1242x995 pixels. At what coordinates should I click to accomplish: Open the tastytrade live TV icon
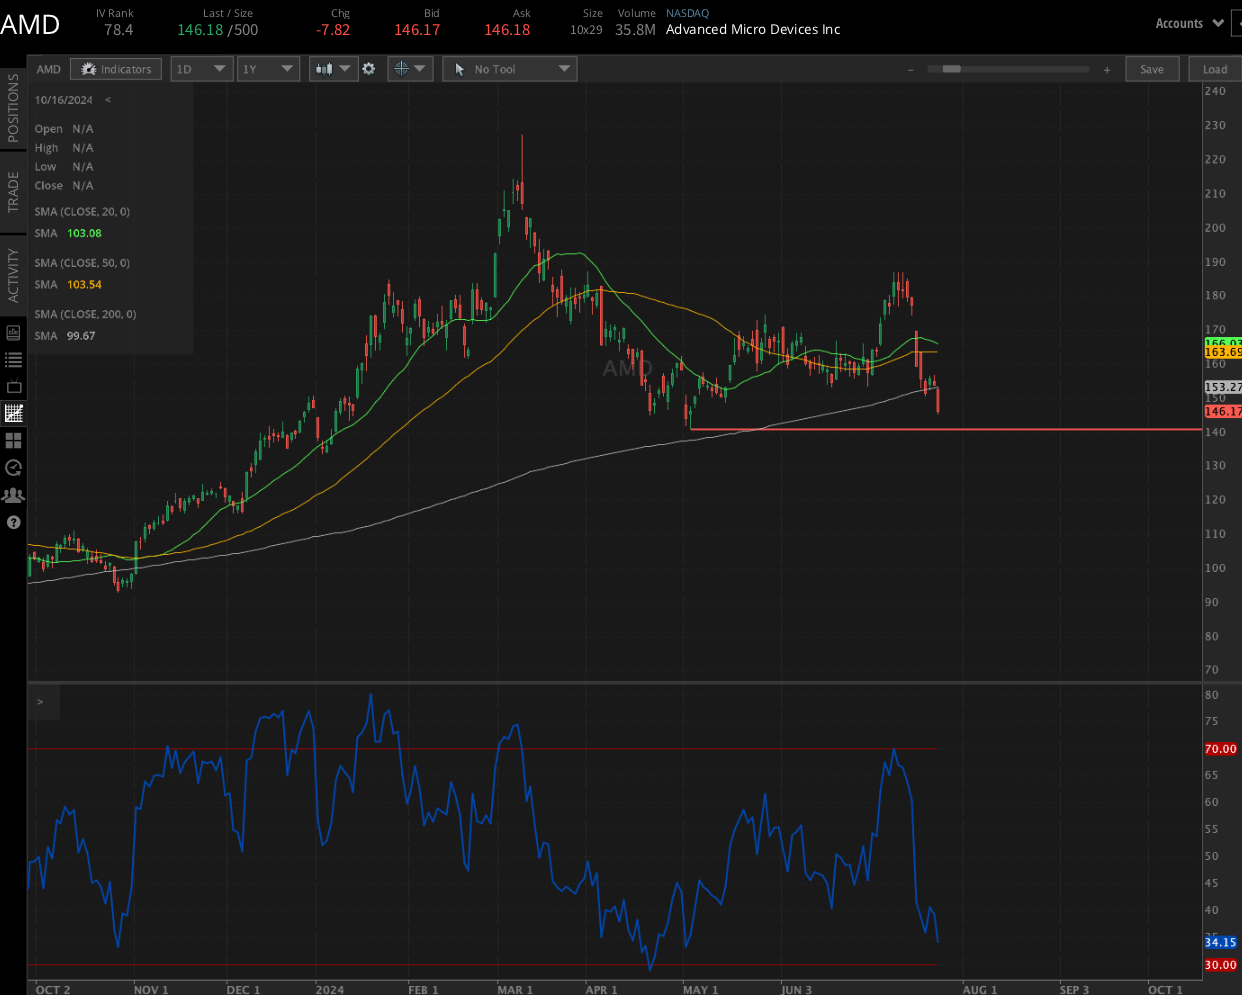pyautogui.click(x=13, y=386)
